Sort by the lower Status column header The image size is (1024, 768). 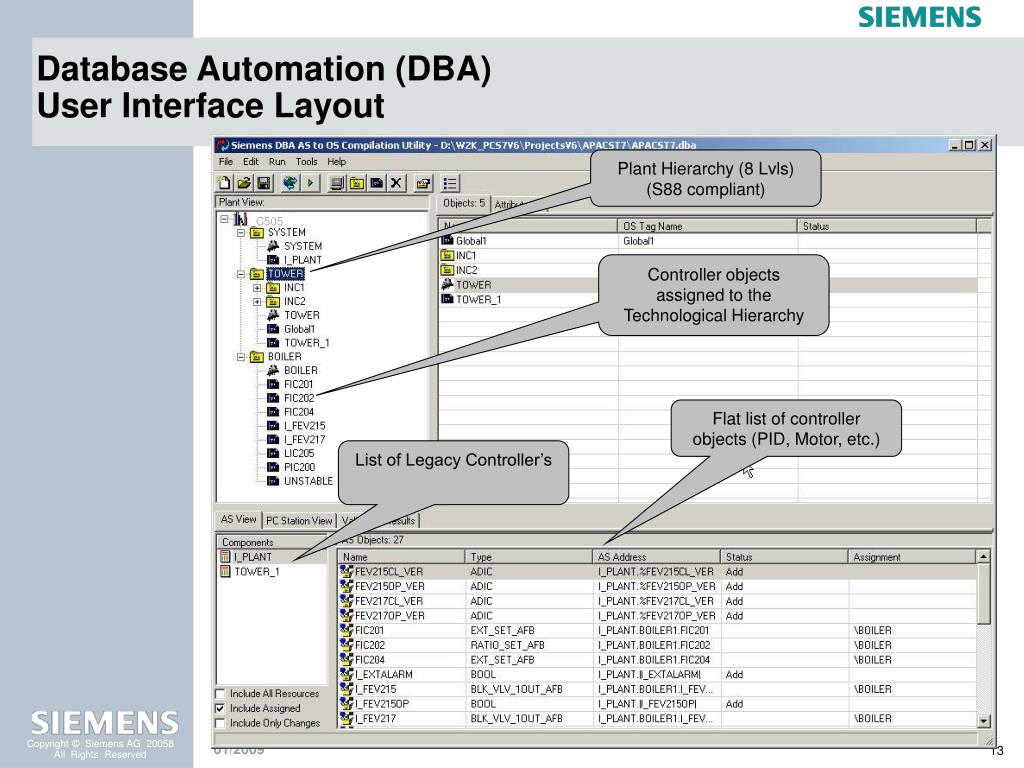(784, 557)
